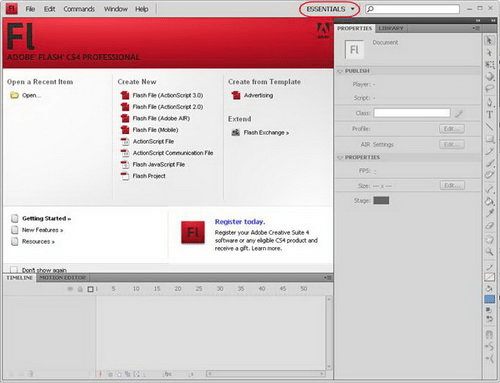The width and height of the screenshot is (500, 383).
Task: Click the pencil icon beside Class field
Action: point(459,114)
